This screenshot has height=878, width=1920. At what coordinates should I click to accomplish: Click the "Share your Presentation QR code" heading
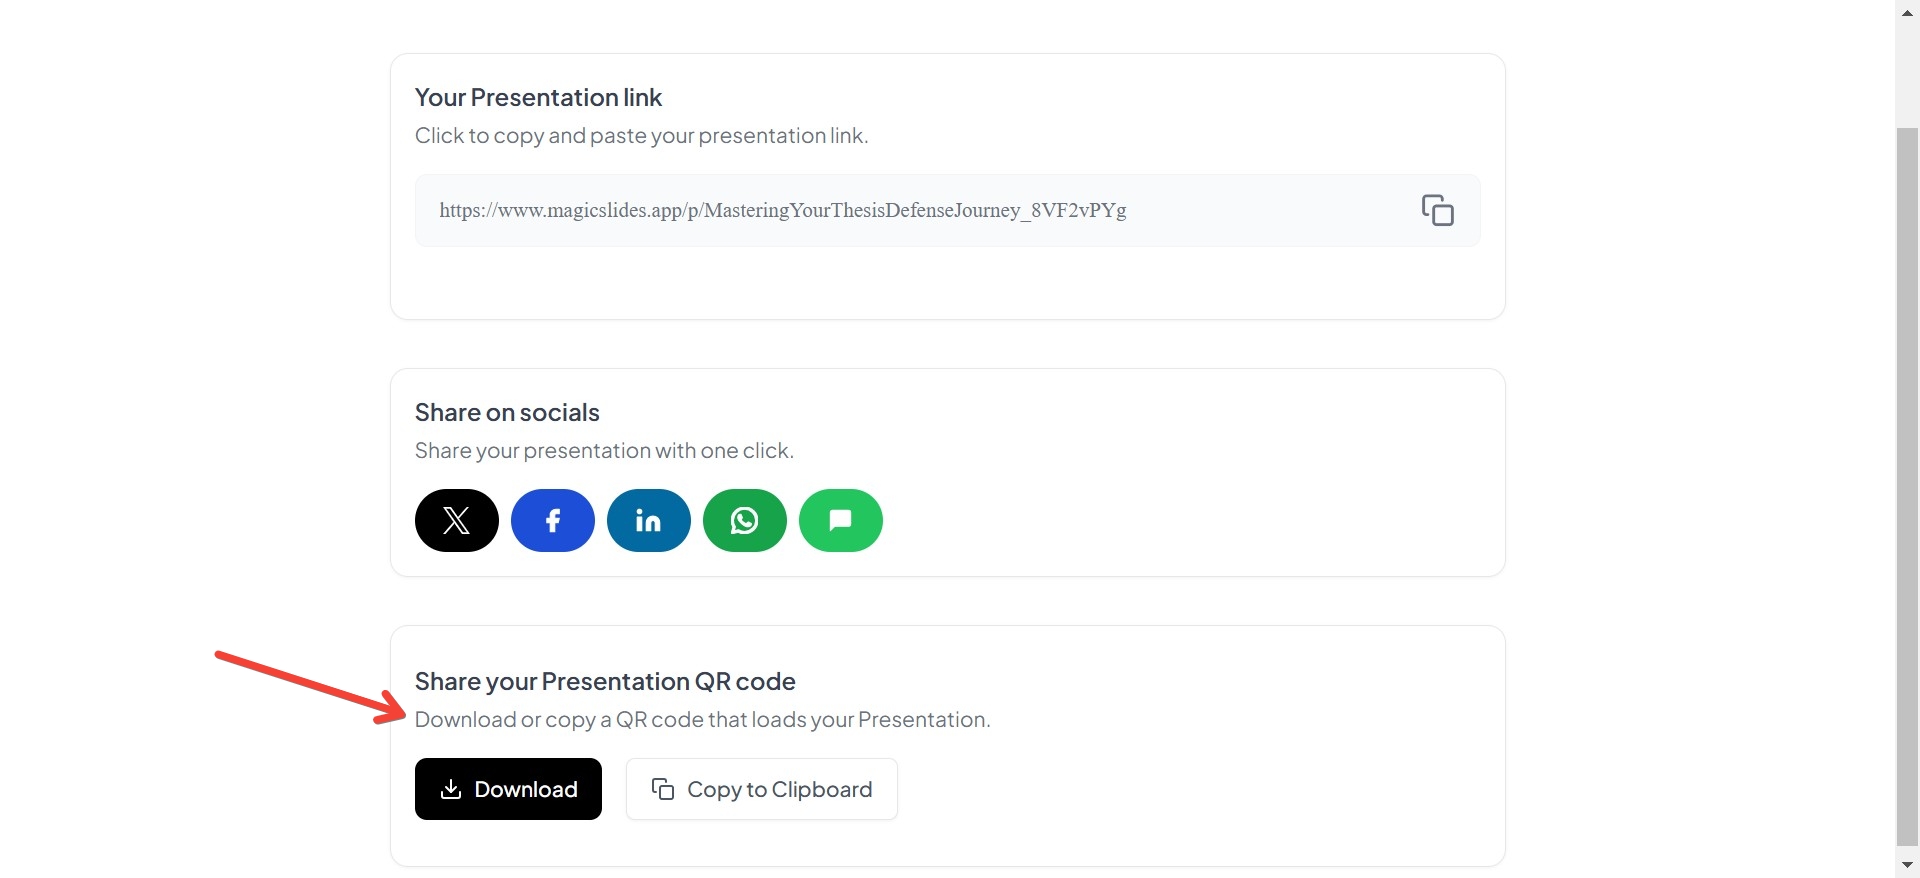pyautogui.click(x=605, y=681)
